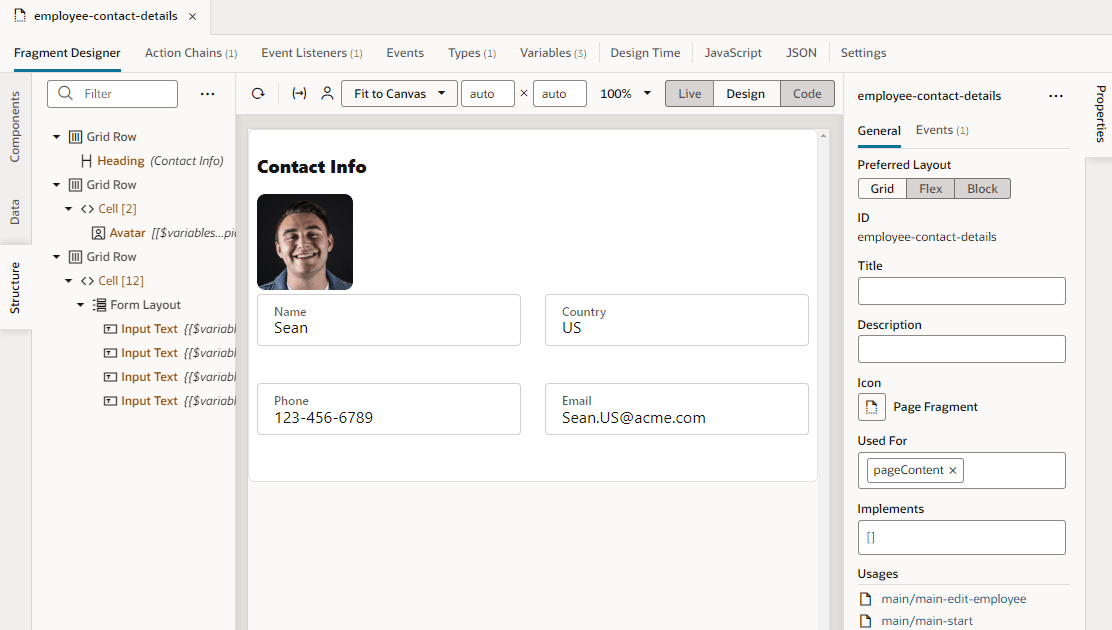This screenshot has height=630, width=1112.
Task: Select Flex preferred layout
Action: [930, 189]
